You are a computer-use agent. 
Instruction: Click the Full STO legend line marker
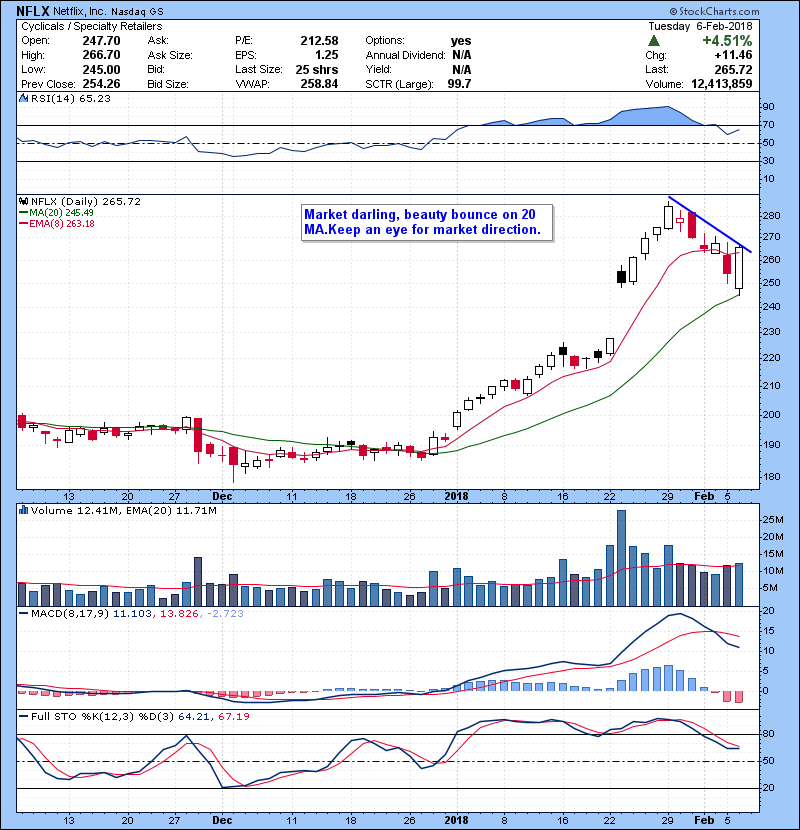(x=24, y=716)
